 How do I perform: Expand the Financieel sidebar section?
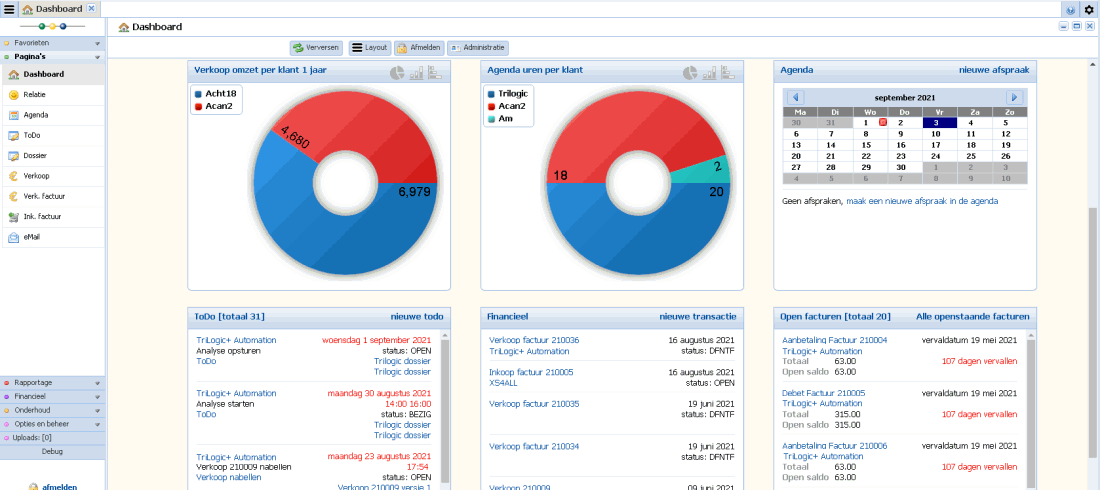(52, 396)
